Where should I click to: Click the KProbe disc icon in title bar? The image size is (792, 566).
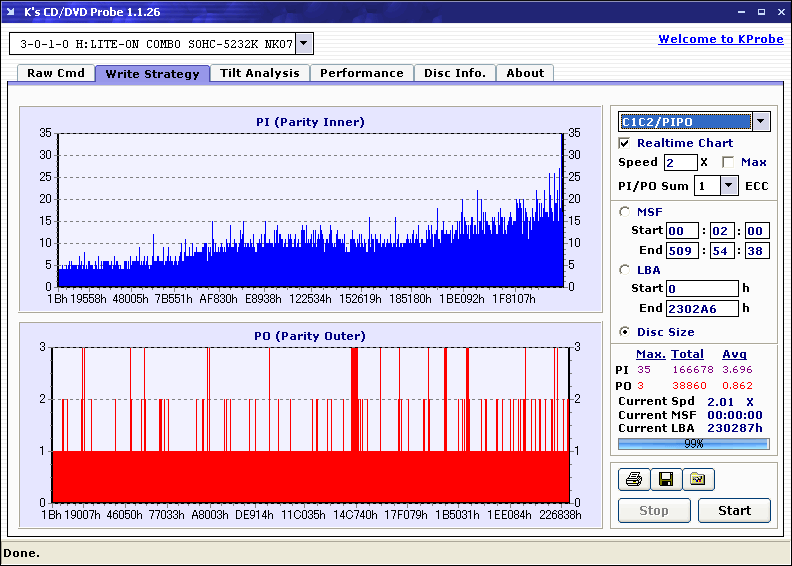10,12
